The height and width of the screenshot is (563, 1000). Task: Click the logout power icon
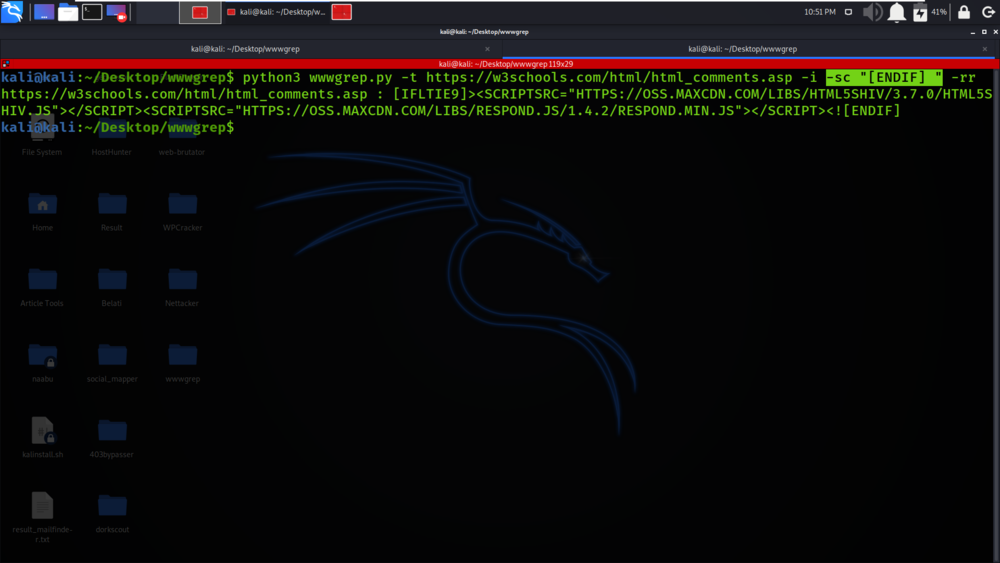988,12
